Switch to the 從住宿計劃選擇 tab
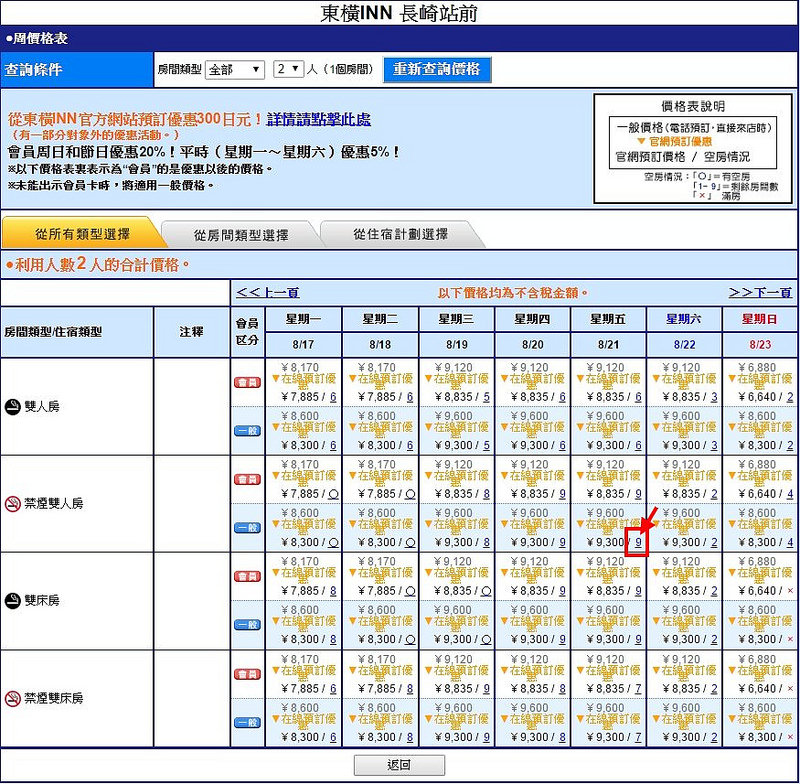The width and height of the screenshot is (800, 784). 401,234
